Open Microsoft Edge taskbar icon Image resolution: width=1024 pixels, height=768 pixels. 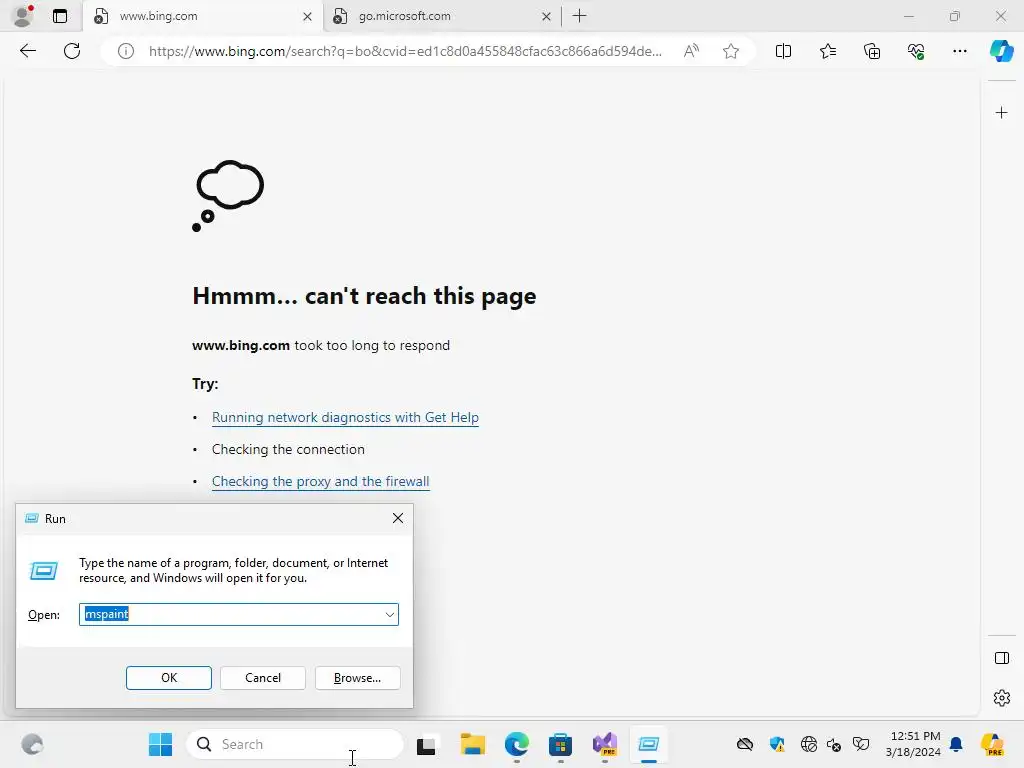[x=517, y=744]
